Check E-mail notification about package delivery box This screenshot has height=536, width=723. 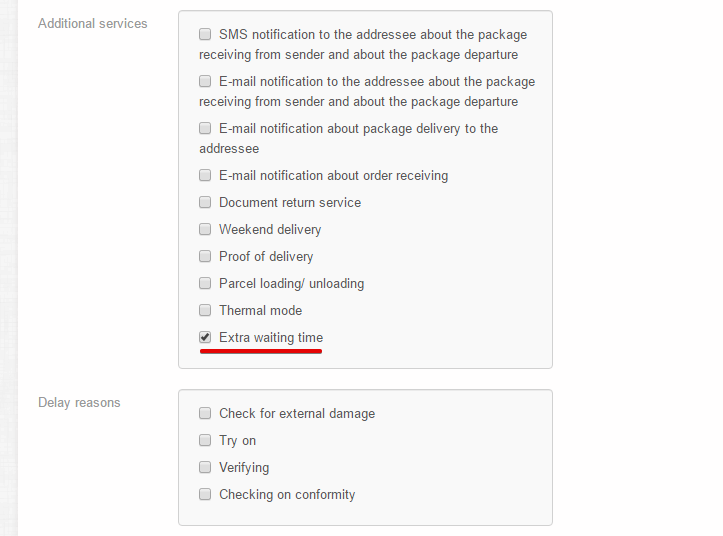coord(205,128)
